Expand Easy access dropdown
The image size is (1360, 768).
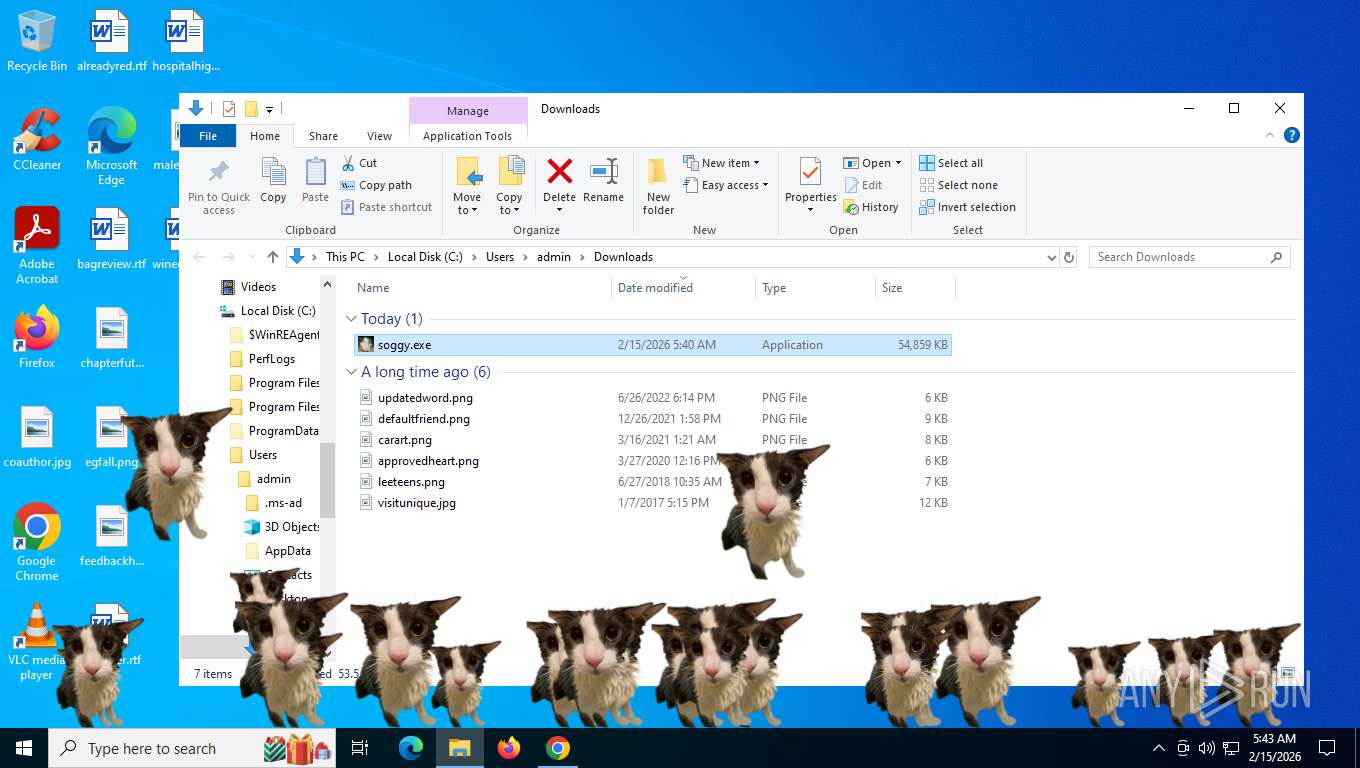(726, 185)
